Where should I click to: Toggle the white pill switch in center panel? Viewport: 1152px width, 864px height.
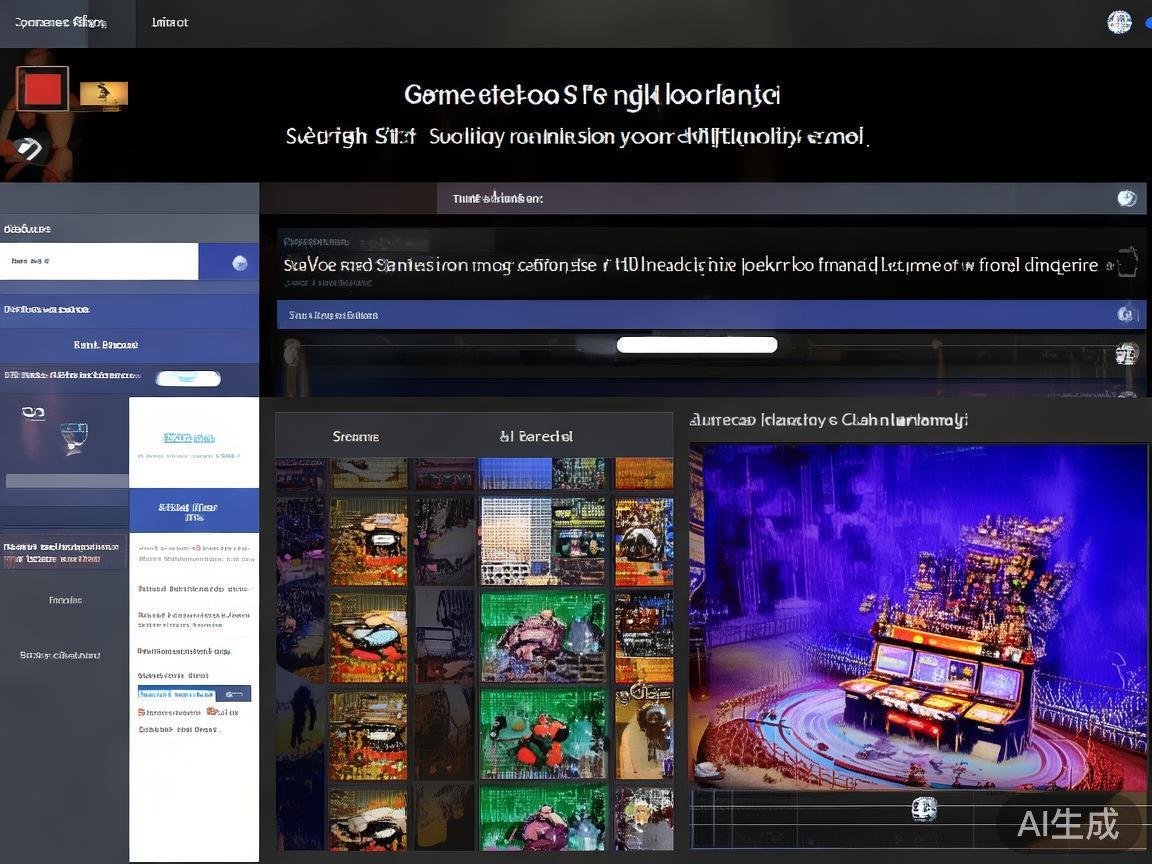pos(697,345)
